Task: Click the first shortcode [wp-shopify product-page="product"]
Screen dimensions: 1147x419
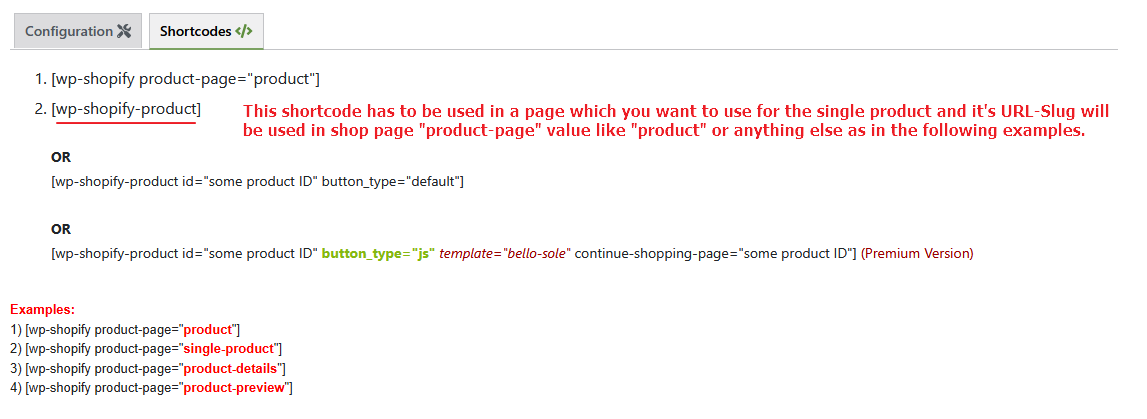Action: pyautogui.click(x=185, y=78)
